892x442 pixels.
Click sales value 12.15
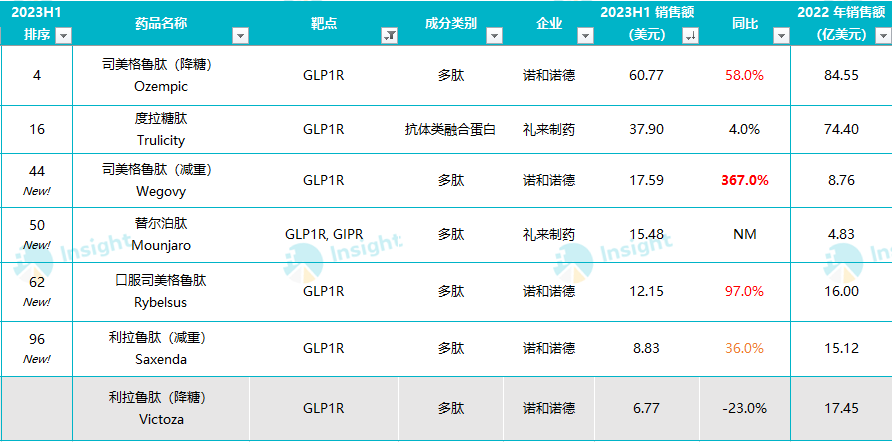(x=647, y=291)
